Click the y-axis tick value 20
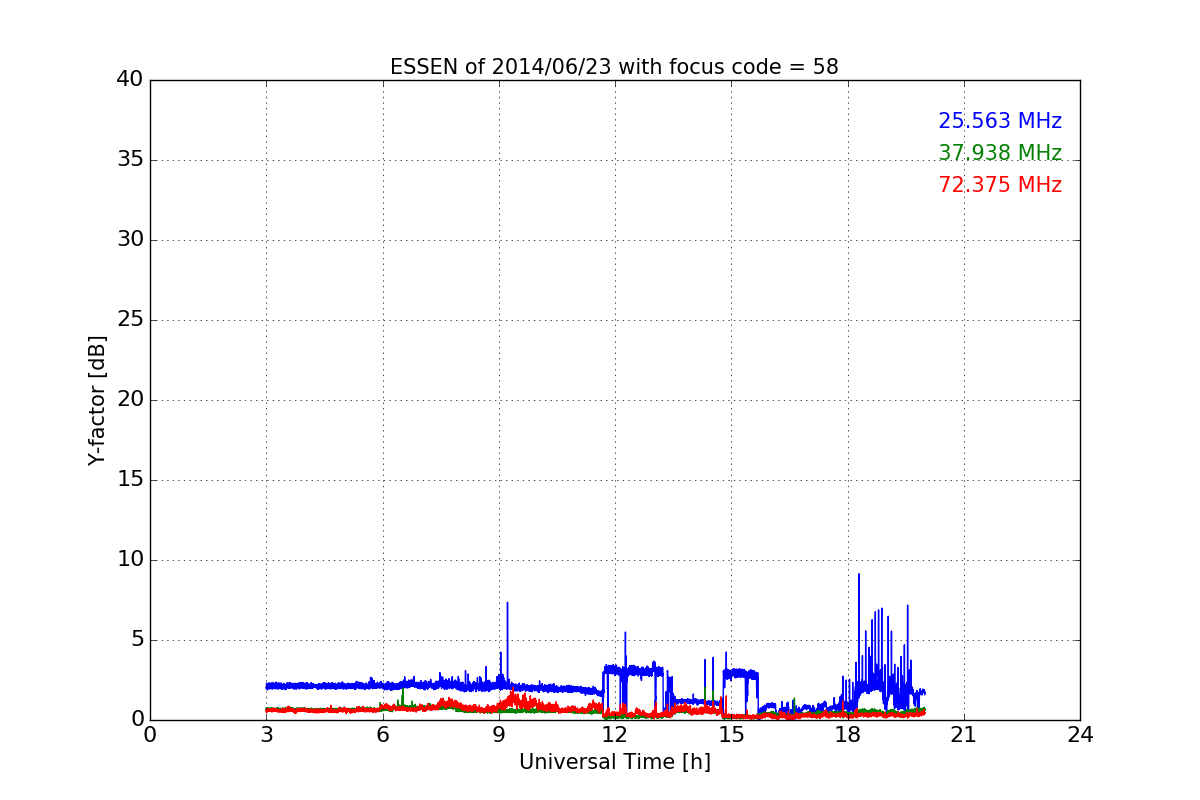This screenshot has width=1200, height=800. (x=129, y=400)
